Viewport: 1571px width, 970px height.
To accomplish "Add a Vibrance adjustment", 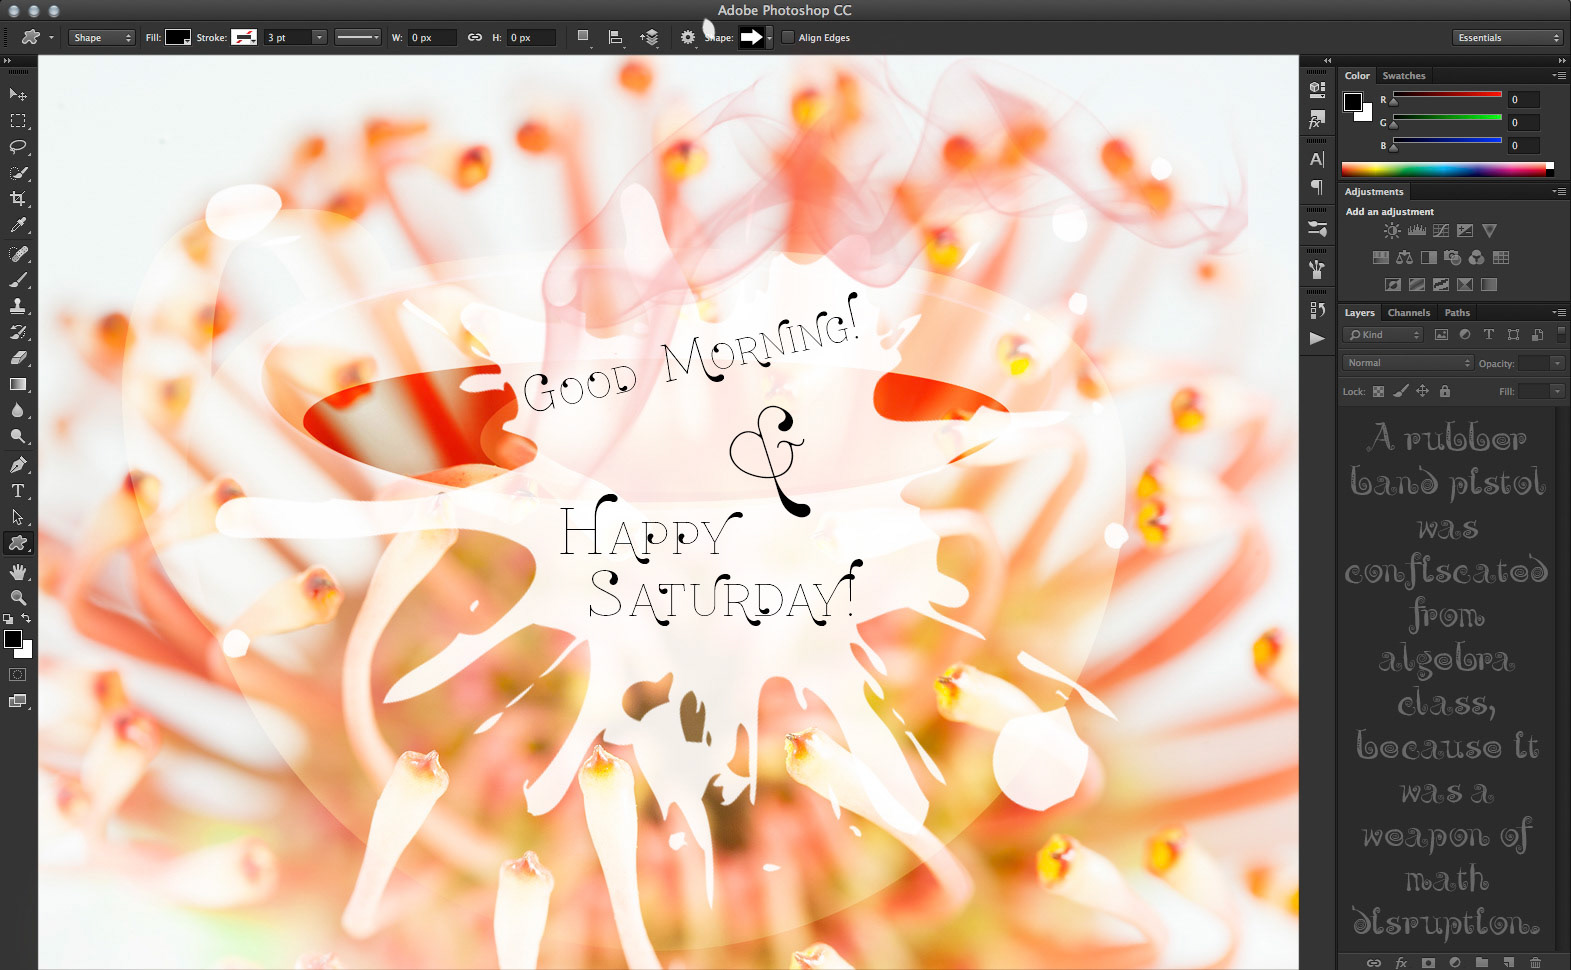I will 1489,231.
